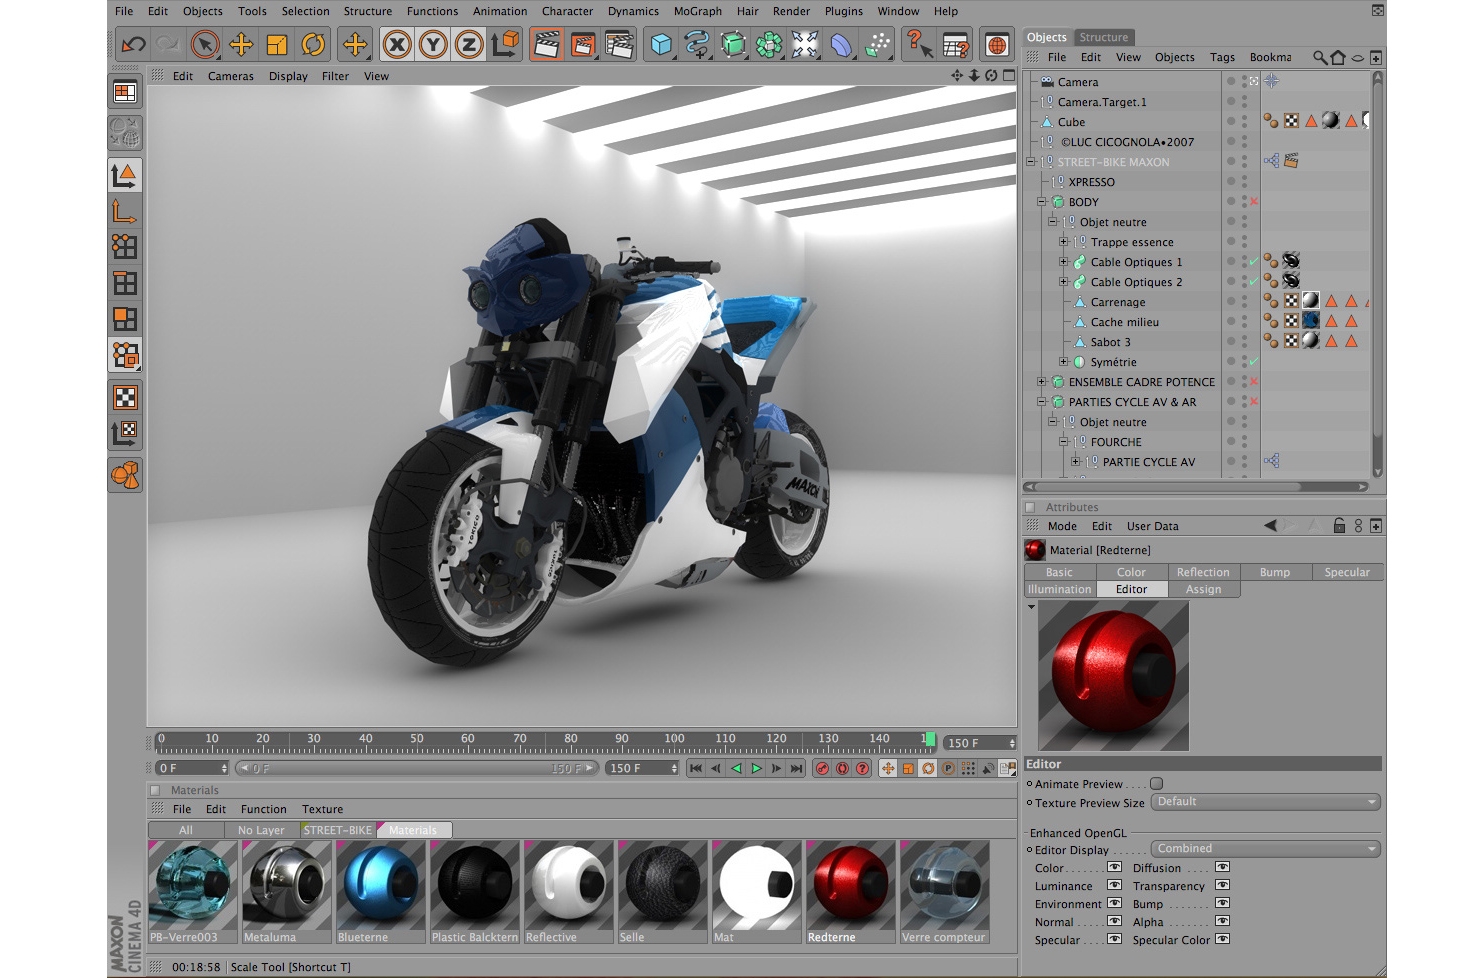The height and width of the screenshot is (978, 1467).
Task: Open the Combined Editor Display dropdown
Action: click(x=1265, y=847)
